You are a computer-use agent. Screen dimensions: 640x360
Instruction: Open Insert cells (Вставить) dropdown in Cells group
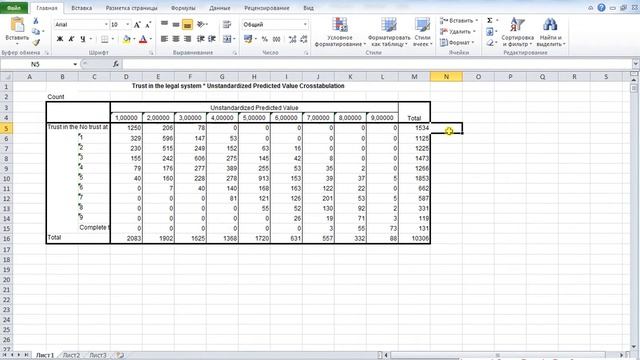[459, 20]
